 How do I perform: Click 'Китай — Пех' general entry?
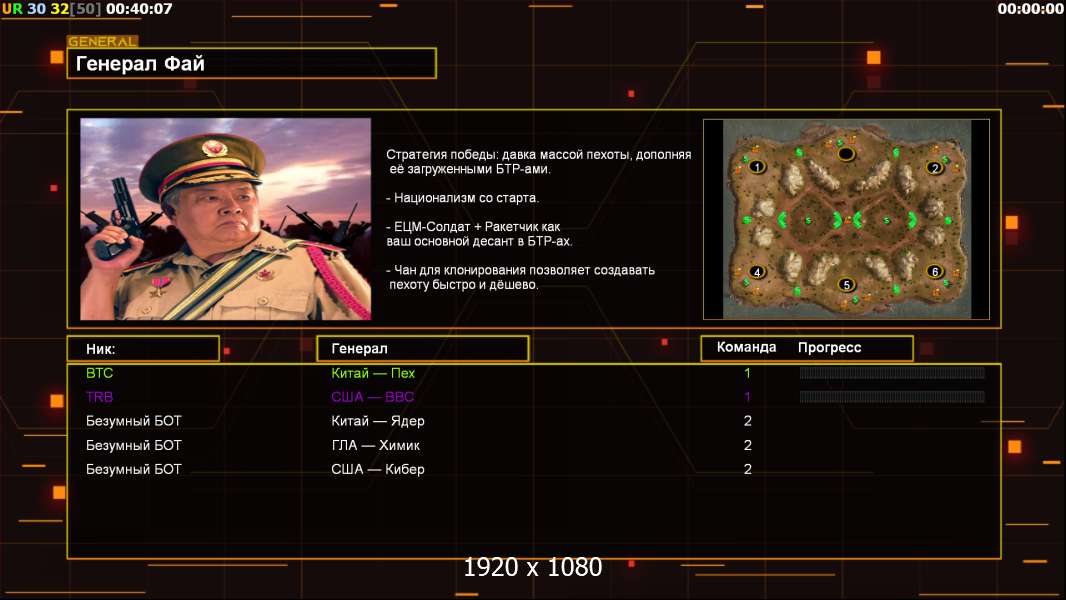point(373,373)
